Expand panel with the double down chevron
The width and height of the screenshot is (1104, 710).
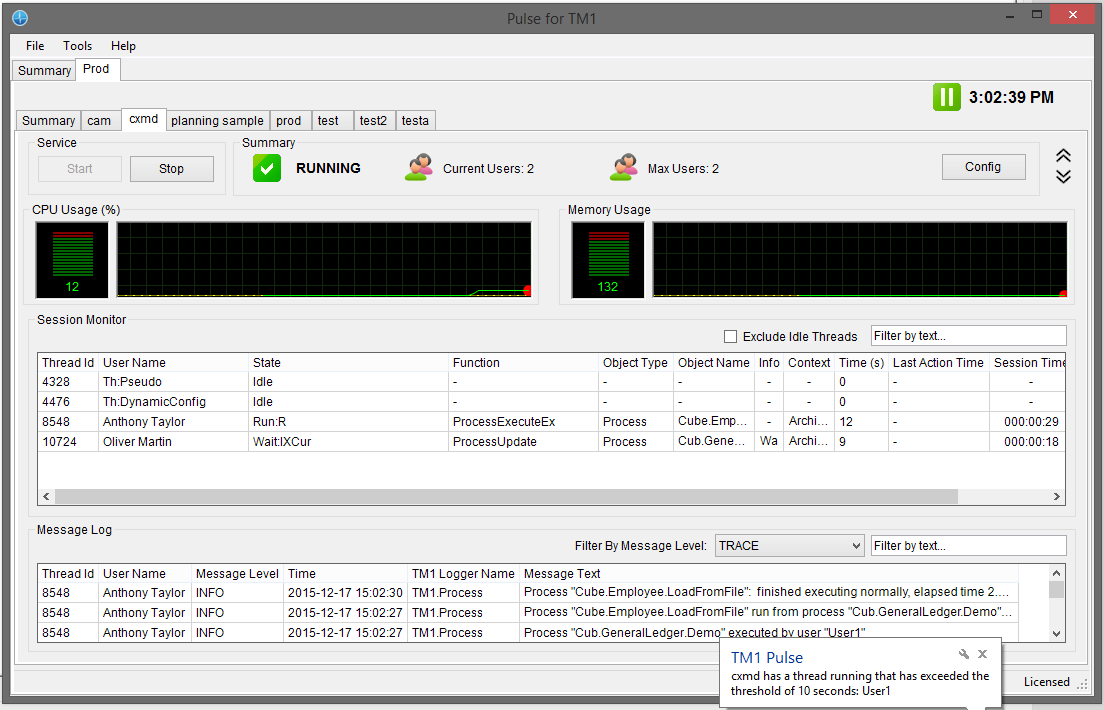coord(1063,176)
